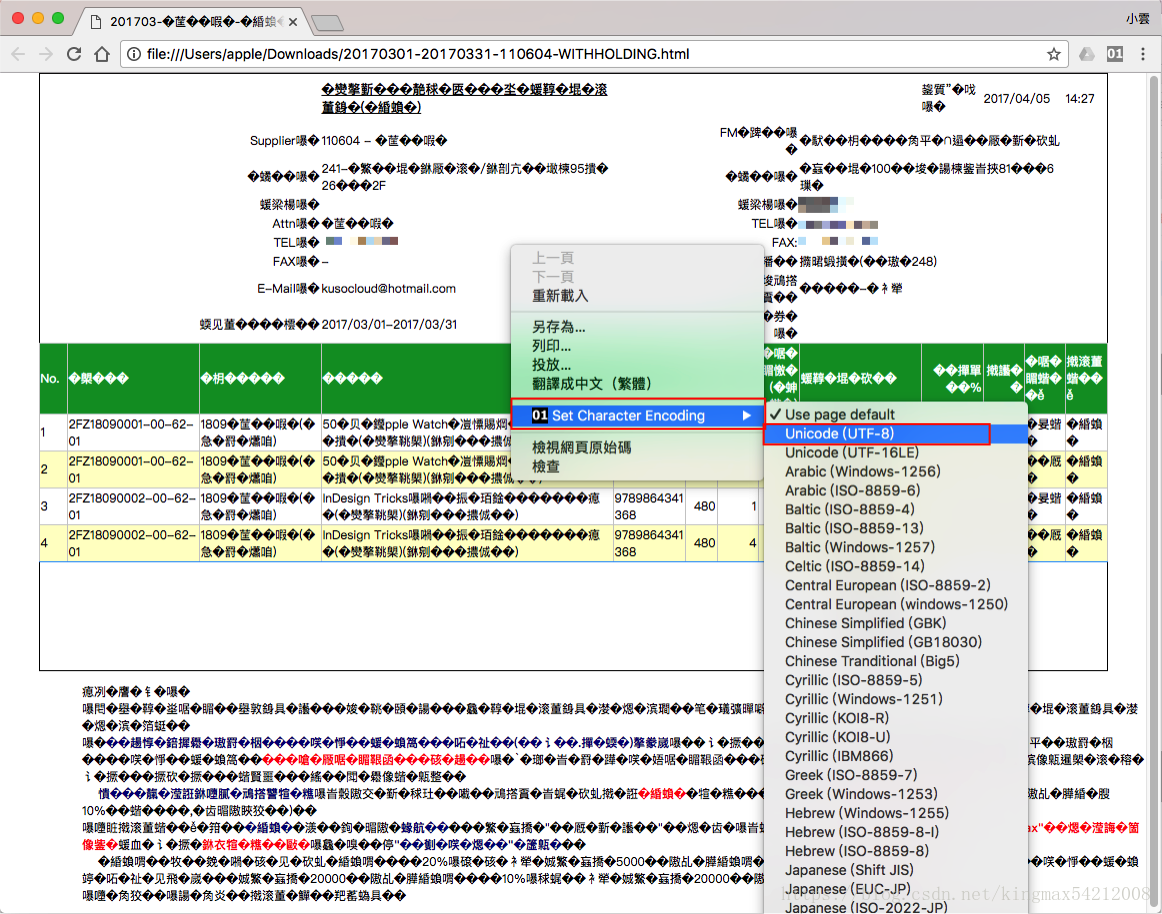Choose 檢查 from context menu
The height and width of the screenshot is (914, 1162).
tap(546, 467)
